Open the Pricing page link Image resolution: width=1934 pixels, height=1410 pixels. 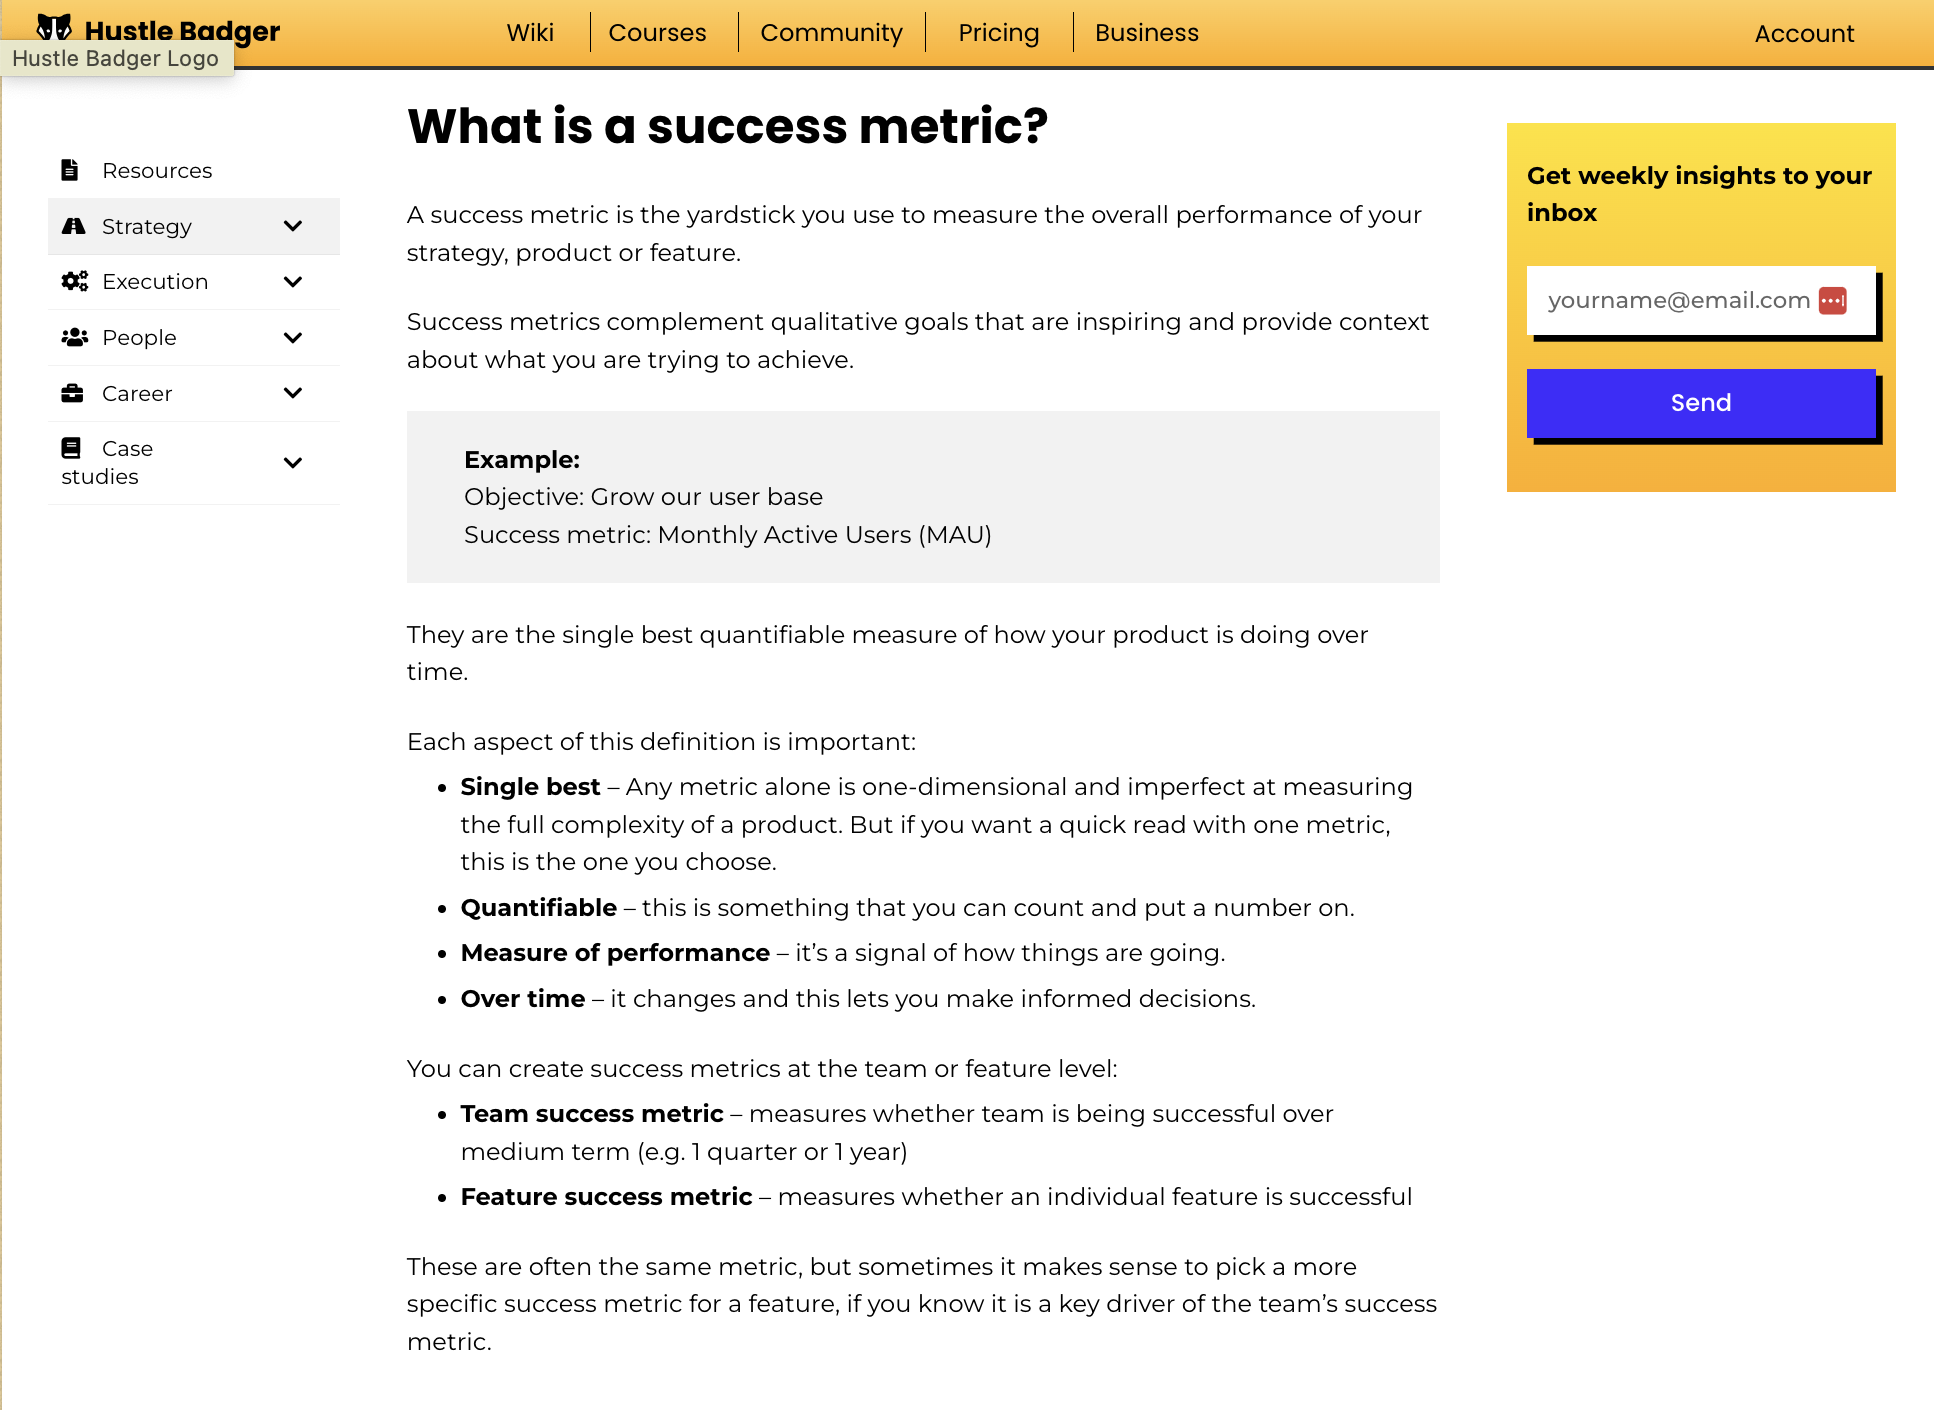tap(998, 33)
